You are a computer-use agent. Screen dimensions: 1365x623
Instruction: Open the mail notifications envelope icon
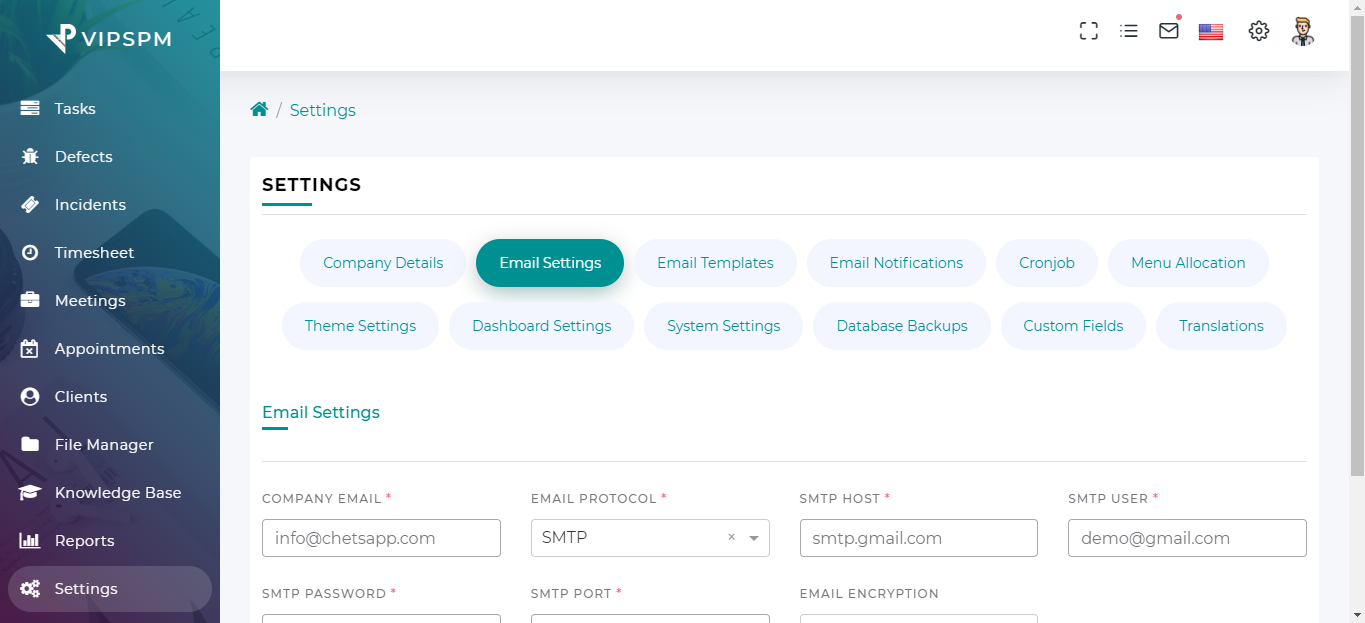coord(1169,31)
